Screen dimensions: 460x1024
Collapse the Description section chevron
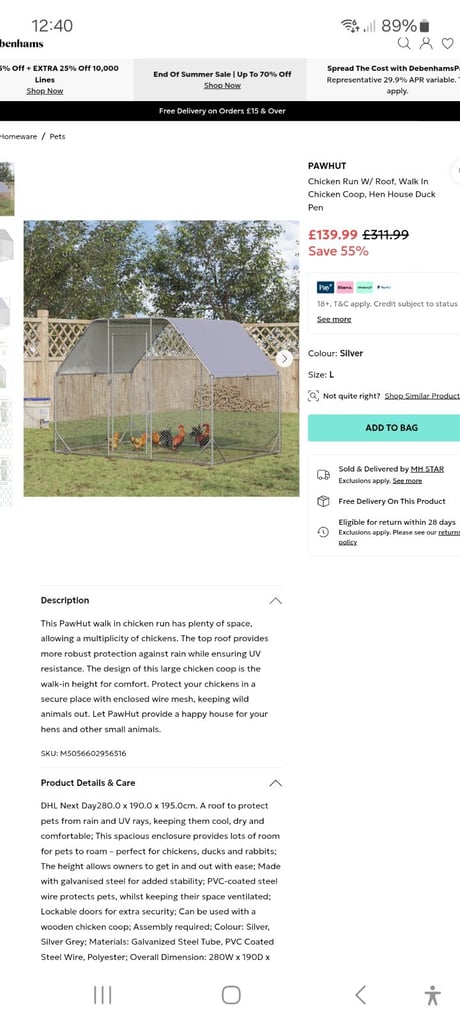(276, 600)
